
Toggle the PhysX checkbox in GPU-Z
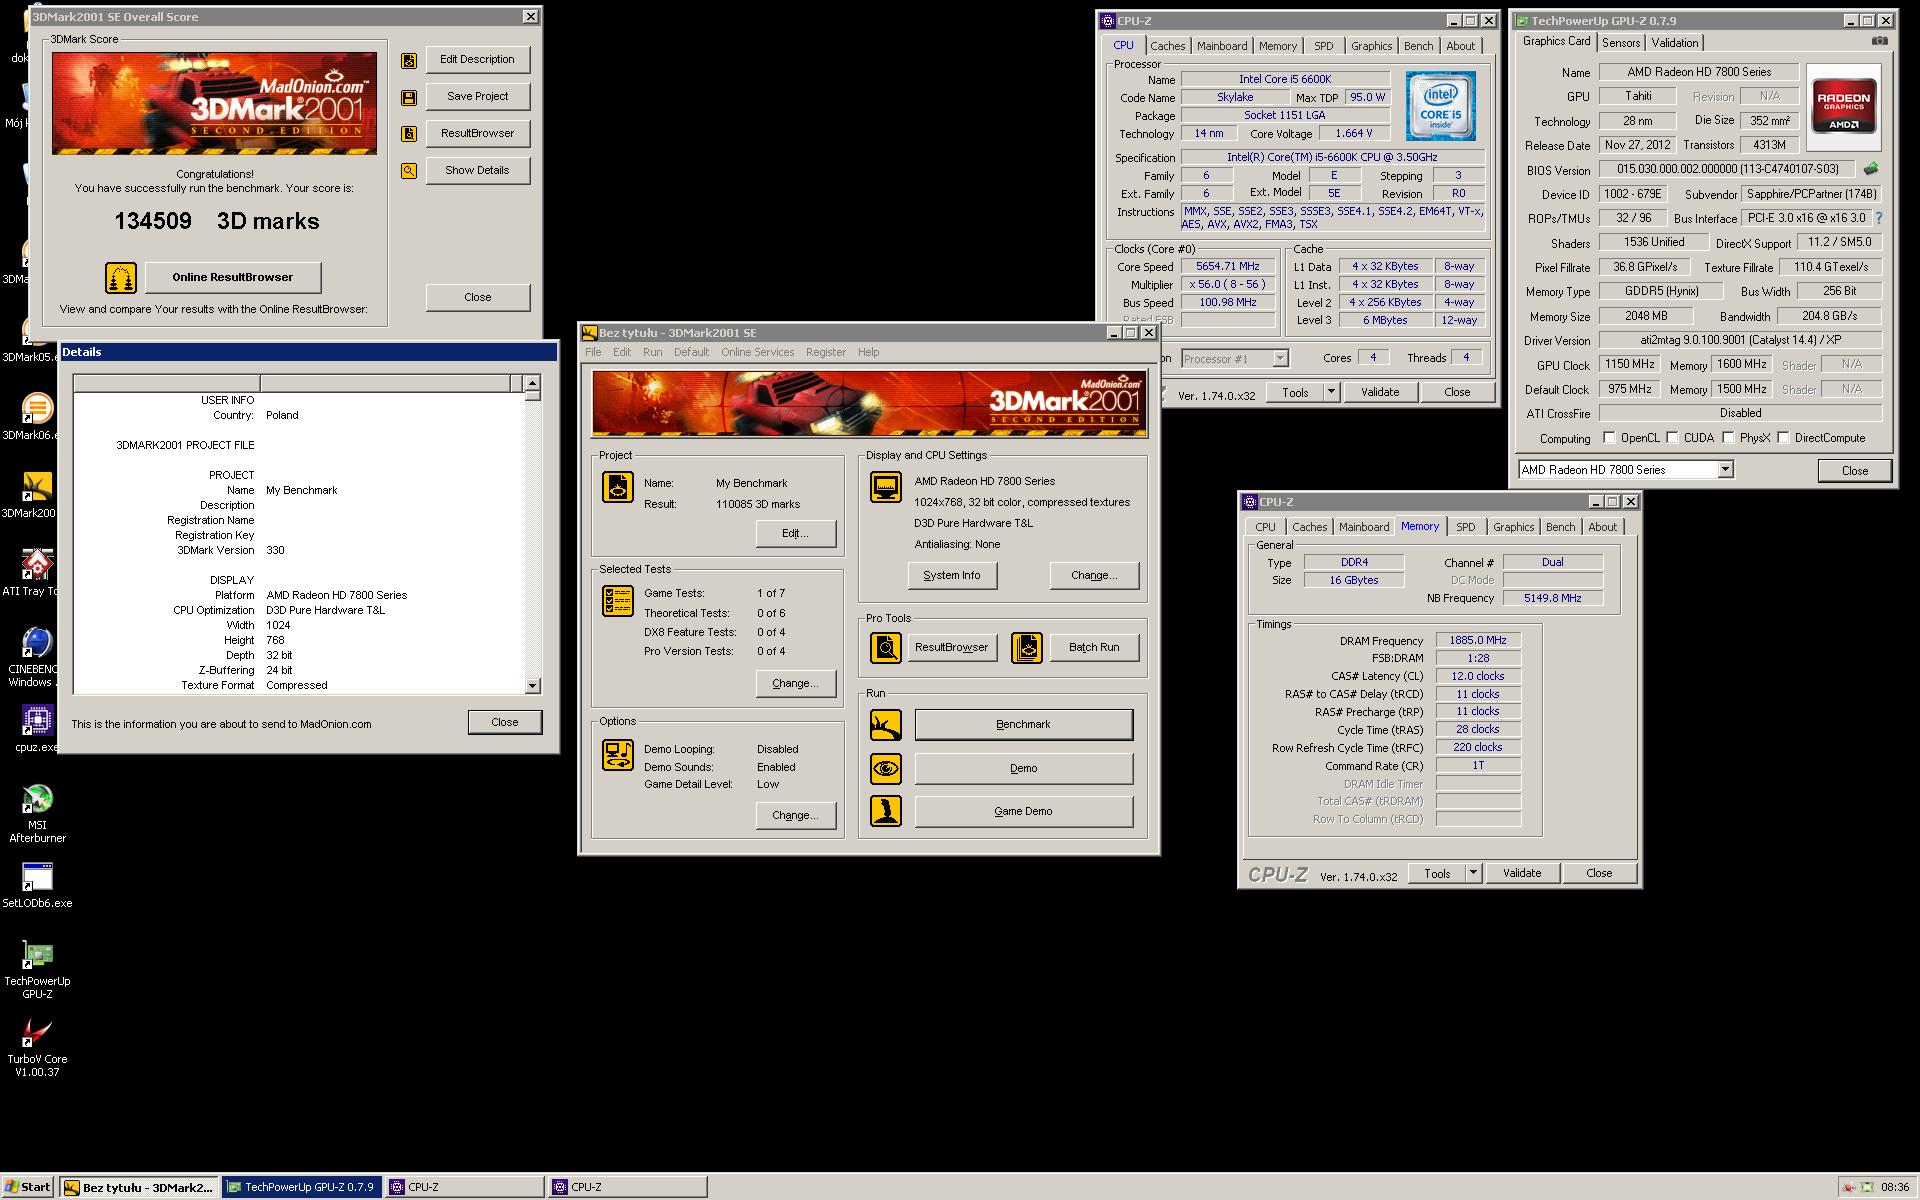1728,438
